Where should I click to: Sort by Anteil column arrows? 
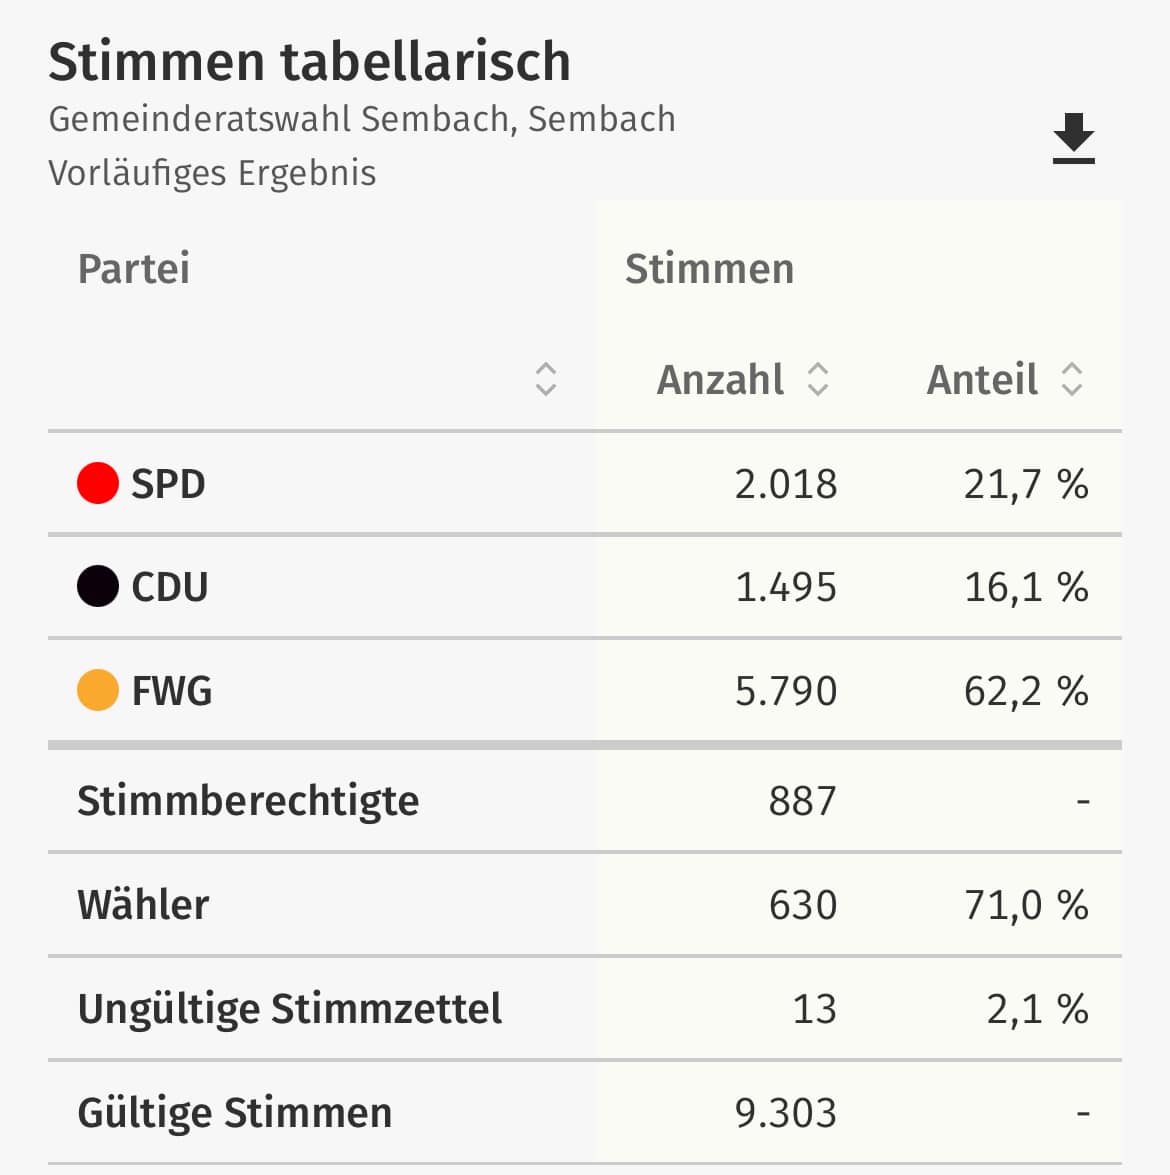[1072, 379]
